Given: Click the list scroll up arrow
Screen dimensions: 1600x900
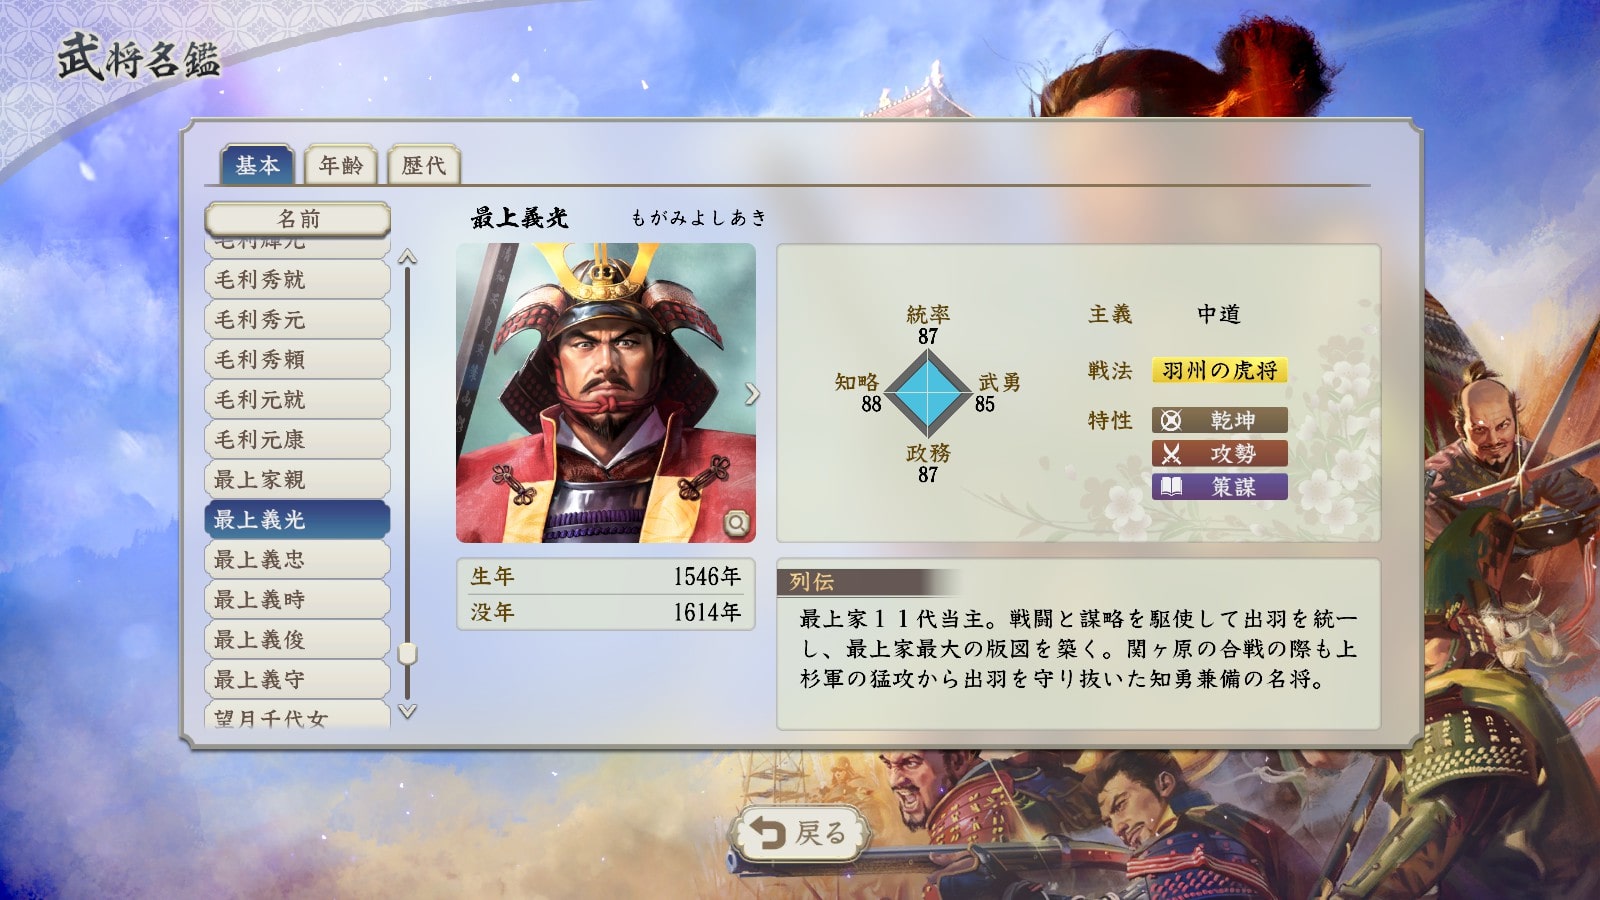Looking at the screenshot, I should pos(407,257).
